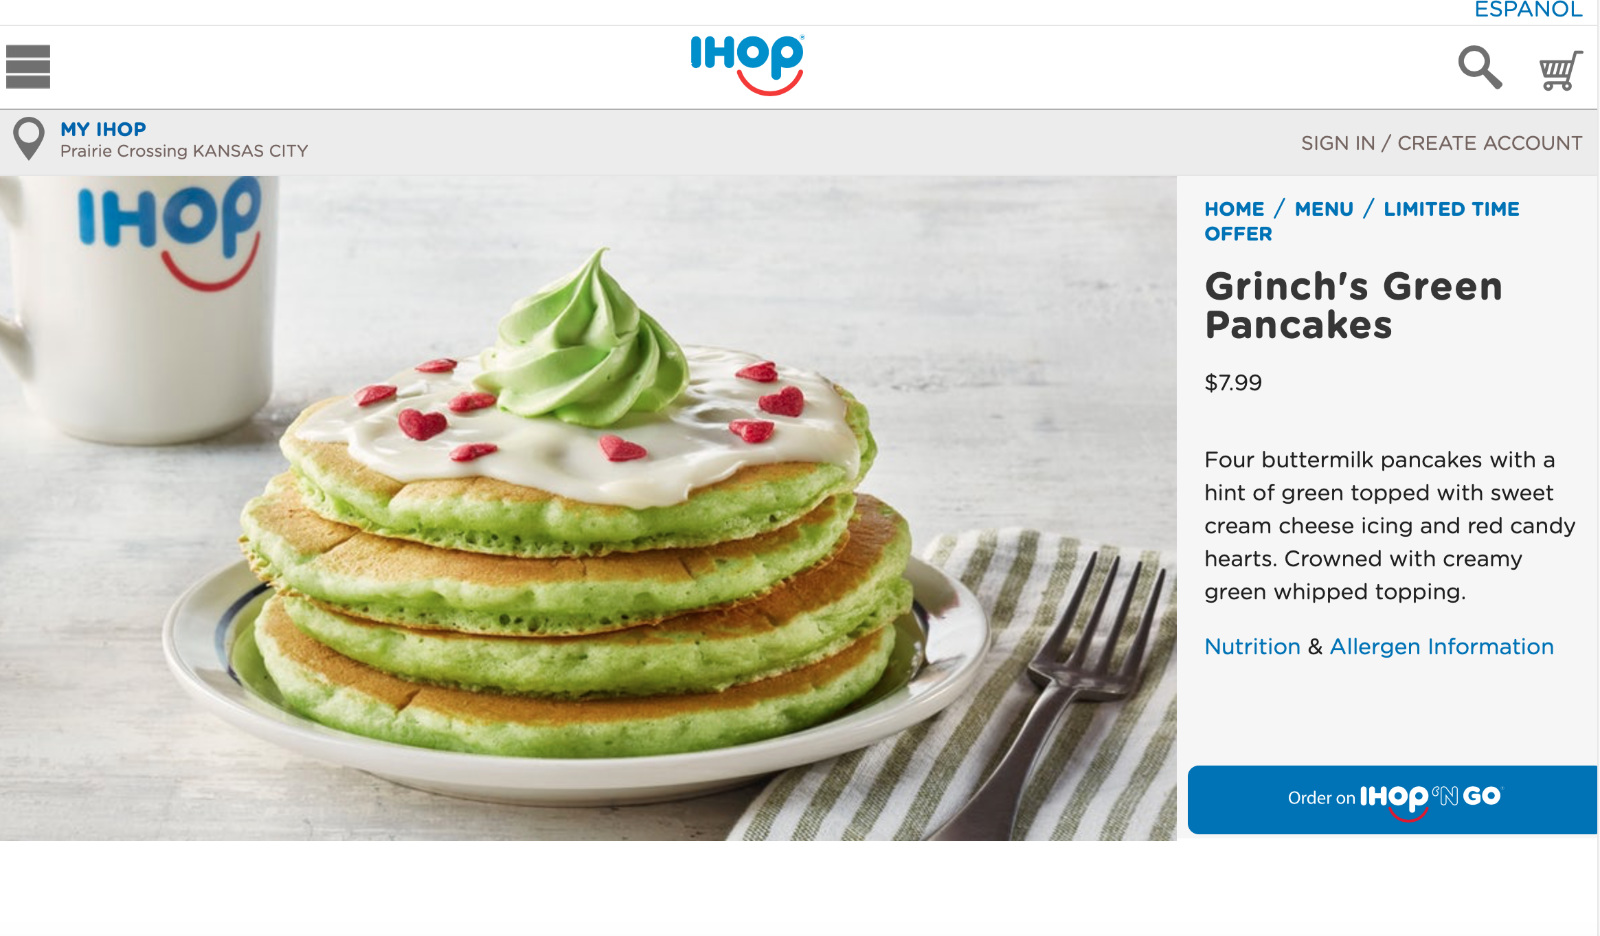The width and height of the screenshot is (1600, 936).
Task: Go to HOME breadcrumb
Action: (x=1234, y=209)
